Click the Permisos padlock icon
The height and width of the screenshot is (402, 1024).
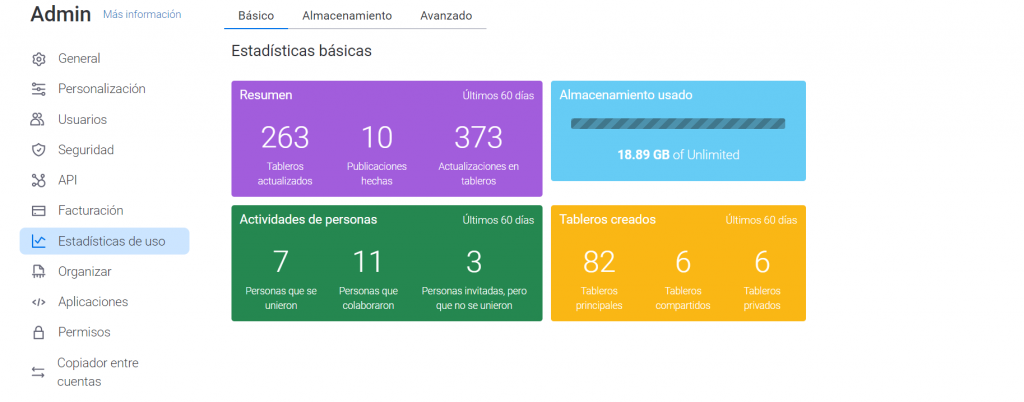click(x=38, y=332)
